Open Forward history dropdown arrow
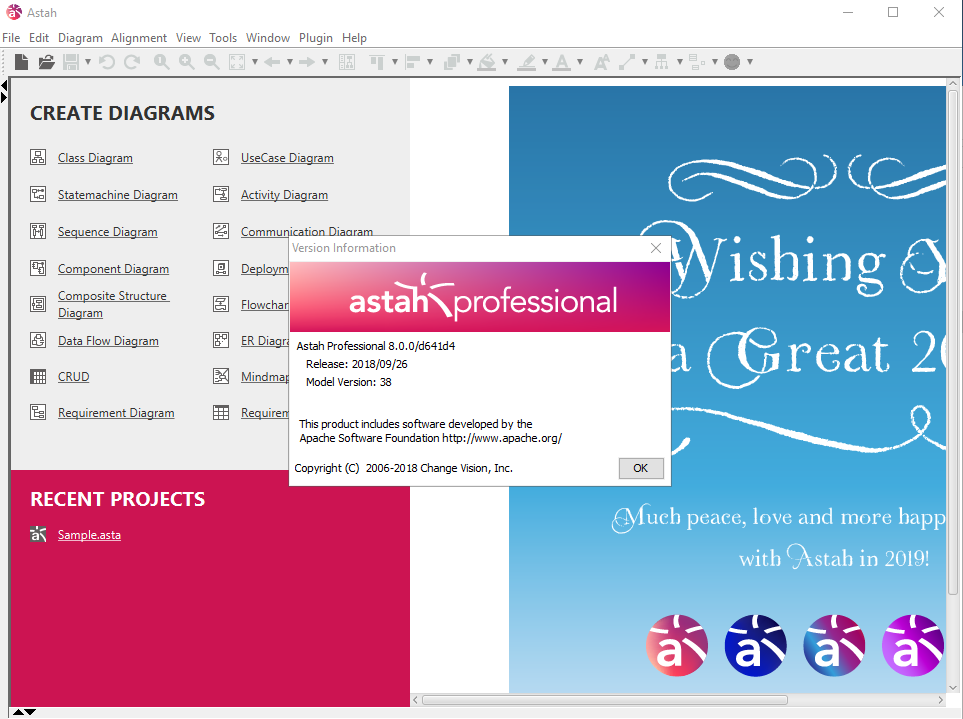 tap(325, 61)
